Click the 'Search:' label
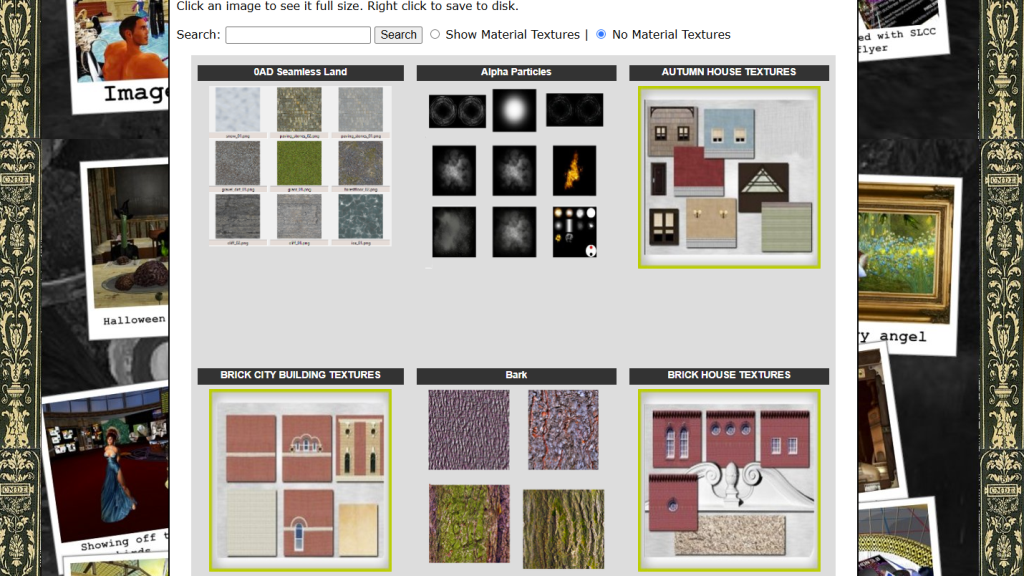The width and height of the screenshot is (1024, 576). pyautogui.click(x=199, y=35)
